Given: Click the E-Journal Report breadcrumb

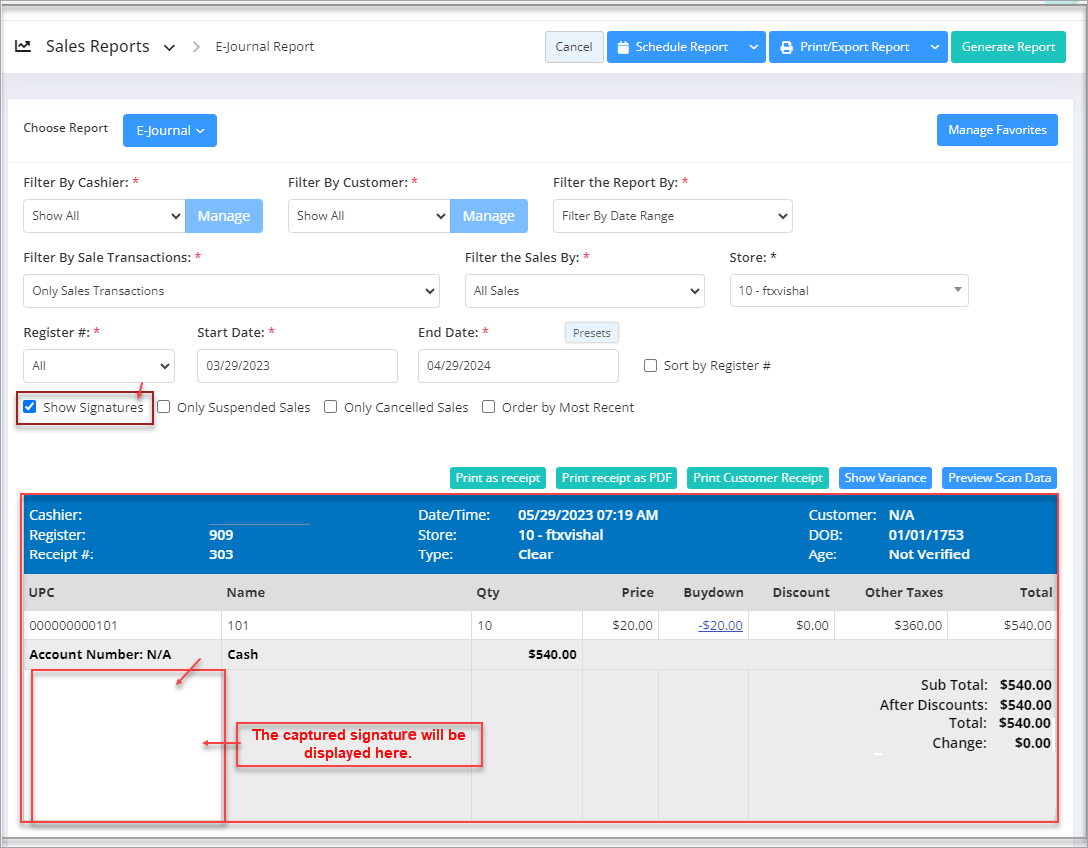Looking at the screenshot, I should tap(265, 46).
